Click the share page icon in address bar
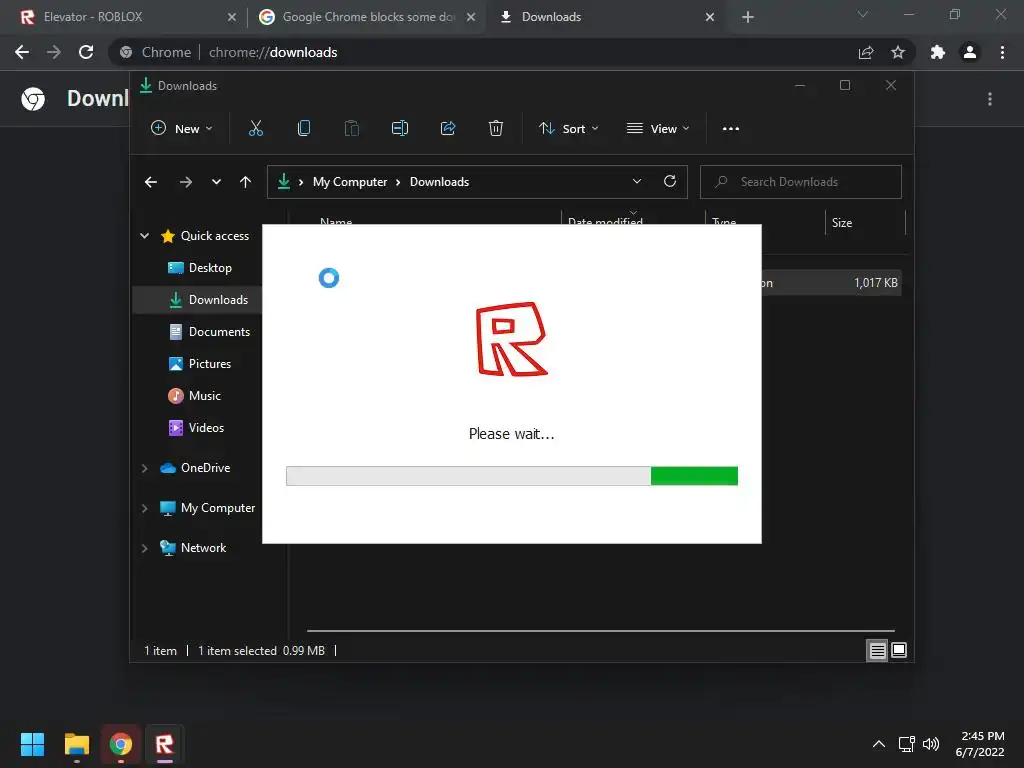The image size is (1024, 768). coord(866,52)
